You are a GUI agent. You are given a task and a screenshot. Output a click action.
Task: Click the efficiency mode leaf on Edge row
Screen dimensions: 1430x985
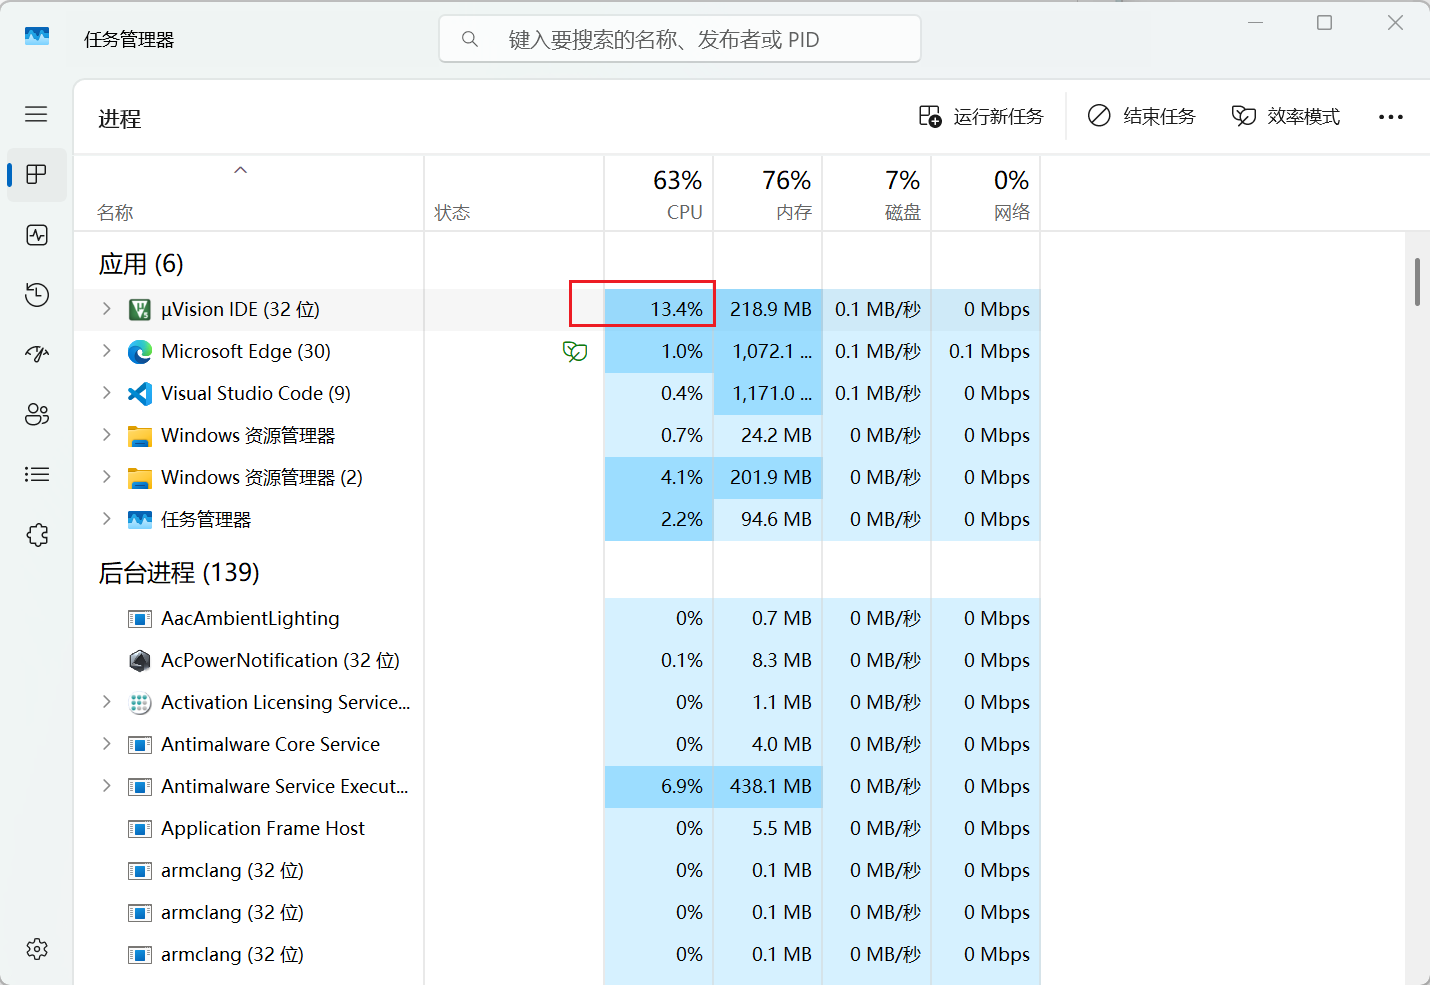(x=575, y=351)
